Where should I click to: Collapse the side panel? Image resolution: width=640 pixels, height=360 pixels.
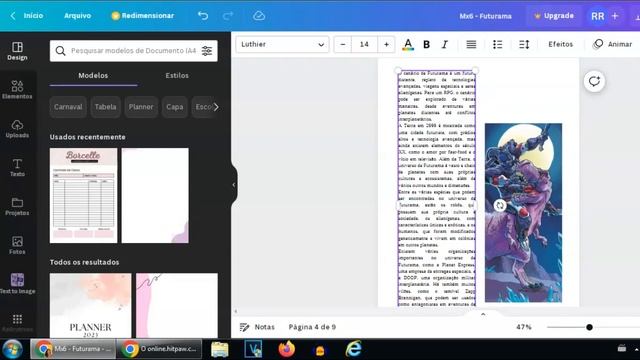[234, 185]
